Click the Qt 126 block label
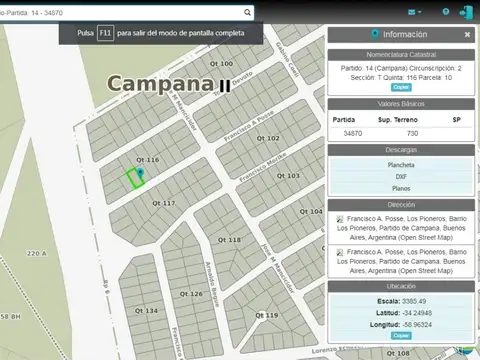 point(191,294)
